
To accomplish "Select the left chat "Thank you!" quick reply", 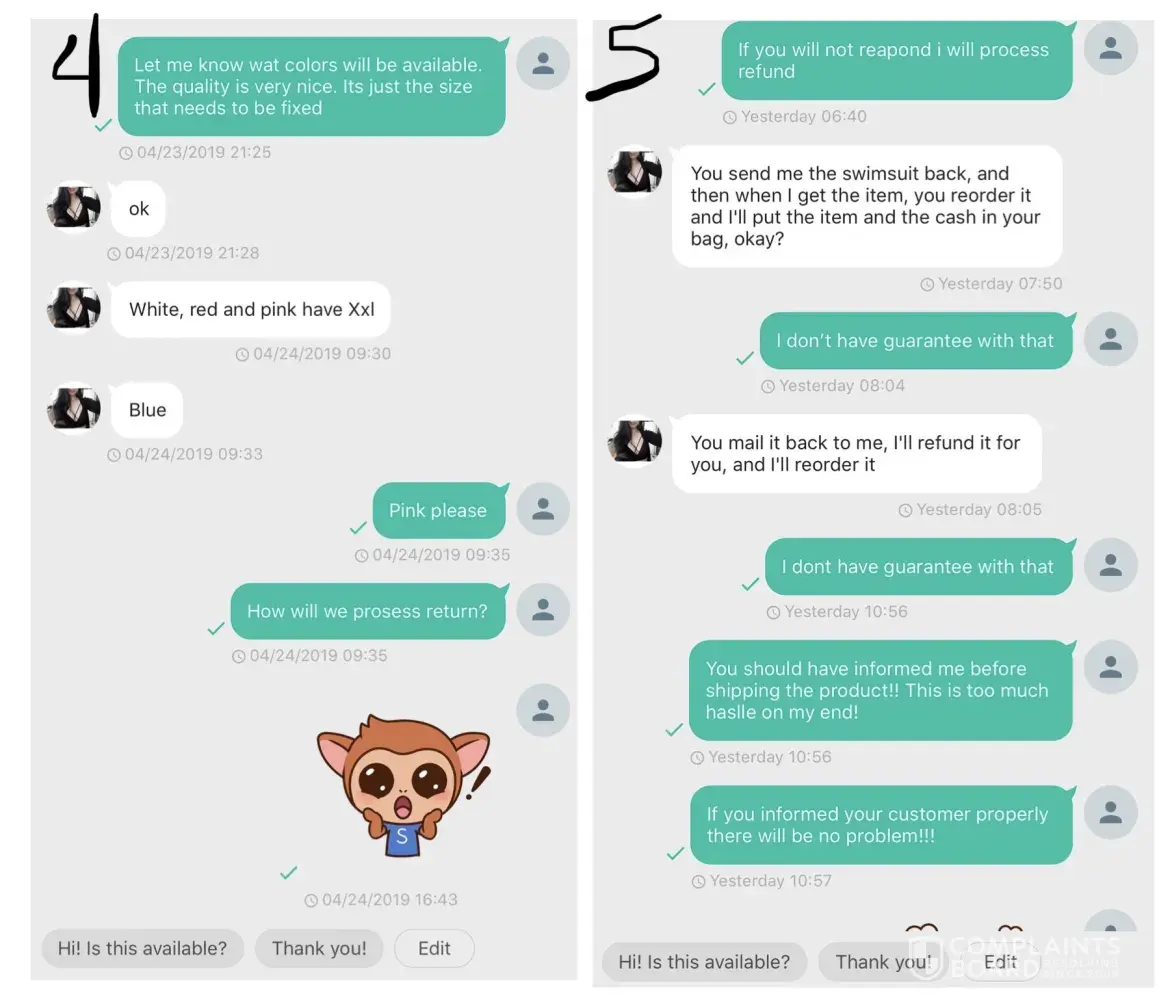I will pos(319,949).
